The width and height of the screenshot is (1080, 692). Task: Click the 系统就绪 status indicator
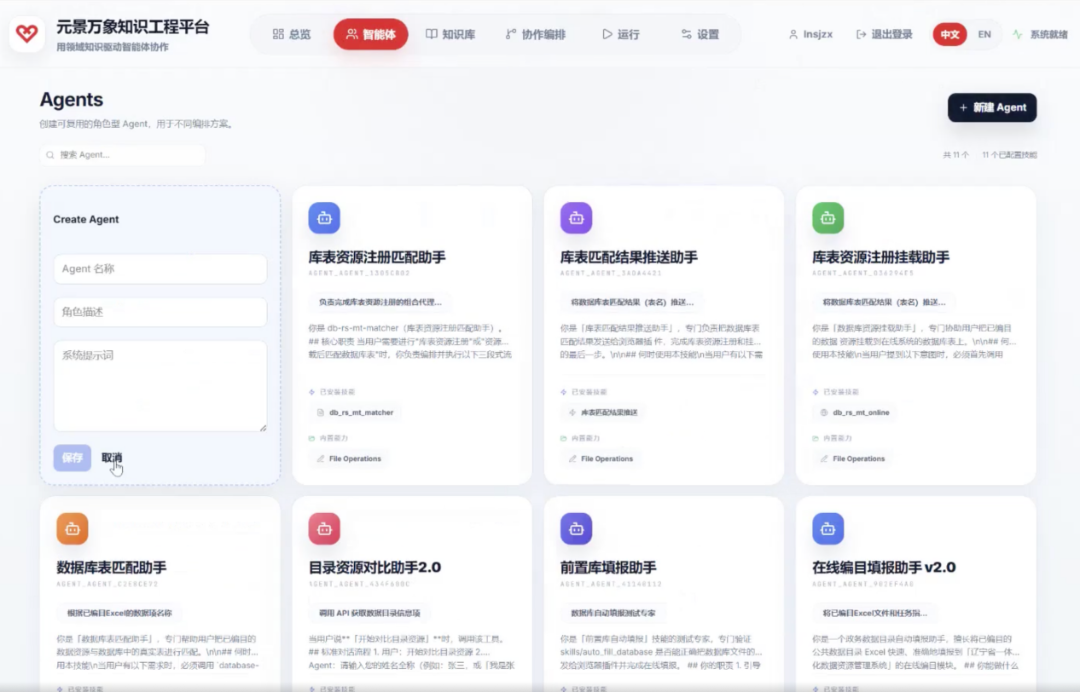point(1040,34)
